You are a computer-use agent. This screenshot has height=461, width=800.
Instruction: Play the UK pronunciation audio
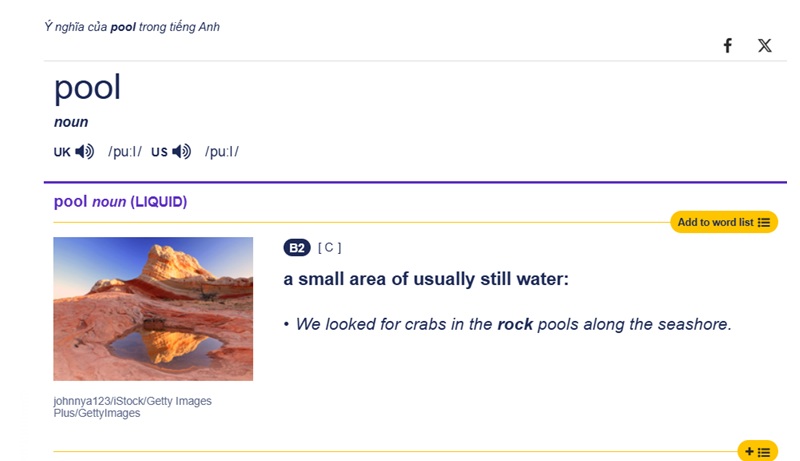tap(85, 151)
